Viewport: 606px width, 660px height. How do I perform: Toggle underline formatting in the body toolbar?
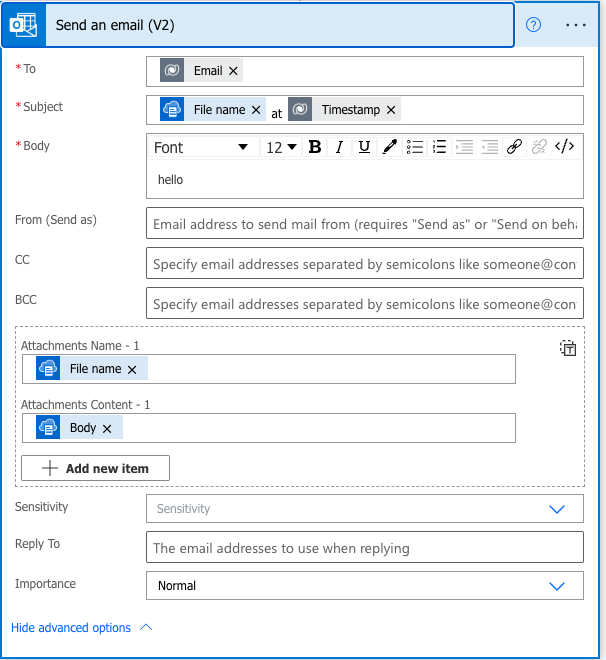pos(364,147)
